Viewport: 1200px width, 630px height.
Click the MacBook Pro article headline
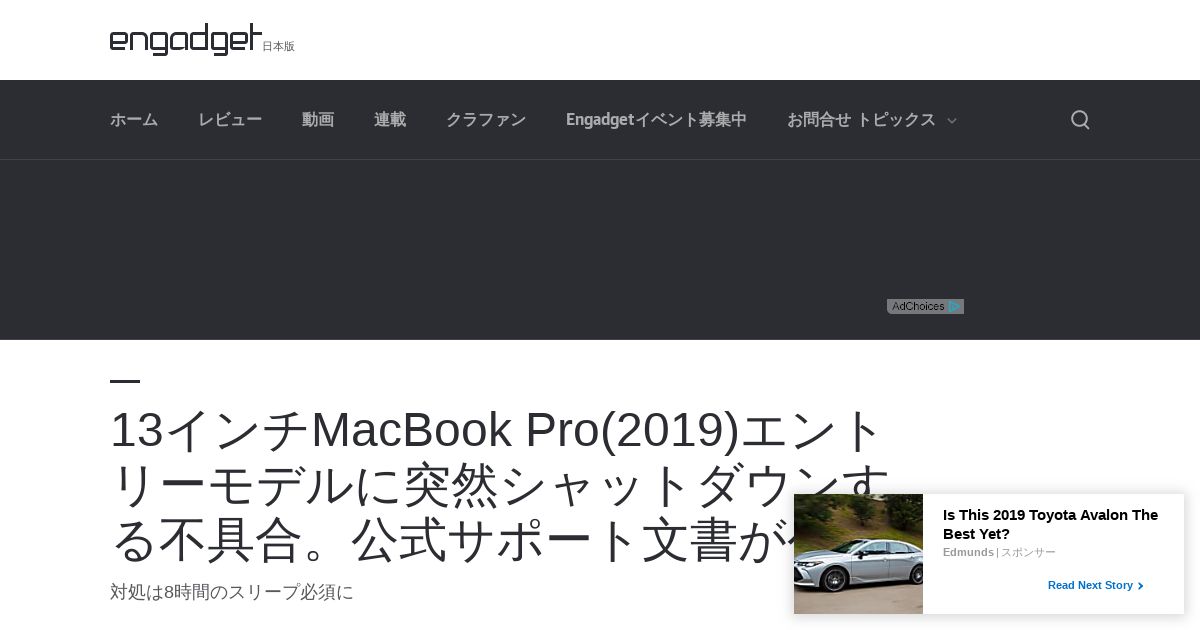pyautogui.click(x=500, y=485)
